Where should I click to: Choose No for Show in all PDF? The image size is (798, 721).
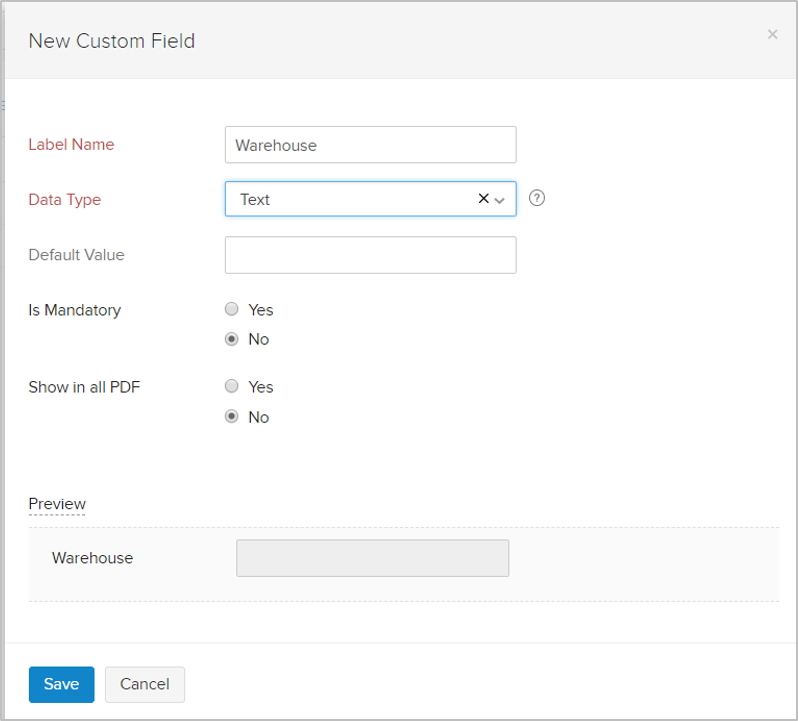(x=232, y=417)
